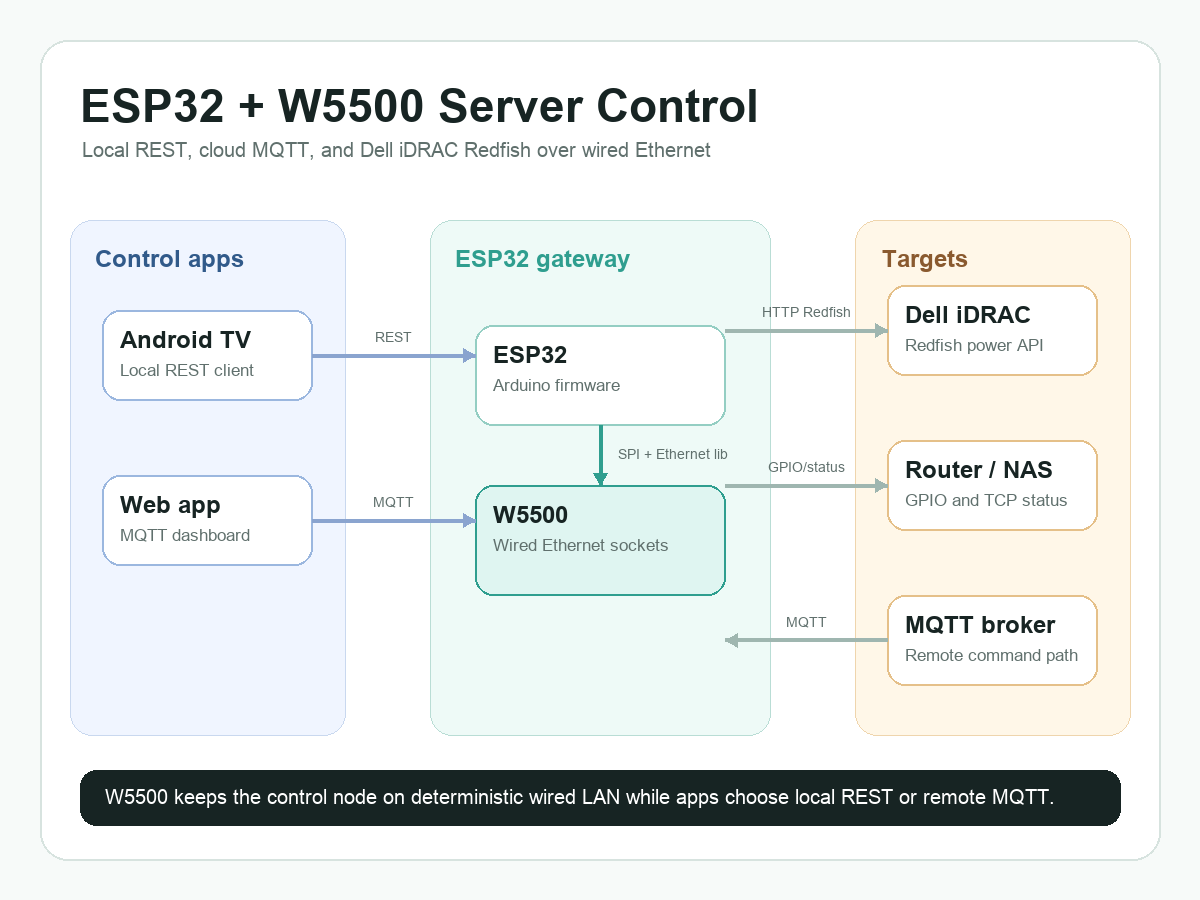Click the 'Targets' heading

point(924,260)
